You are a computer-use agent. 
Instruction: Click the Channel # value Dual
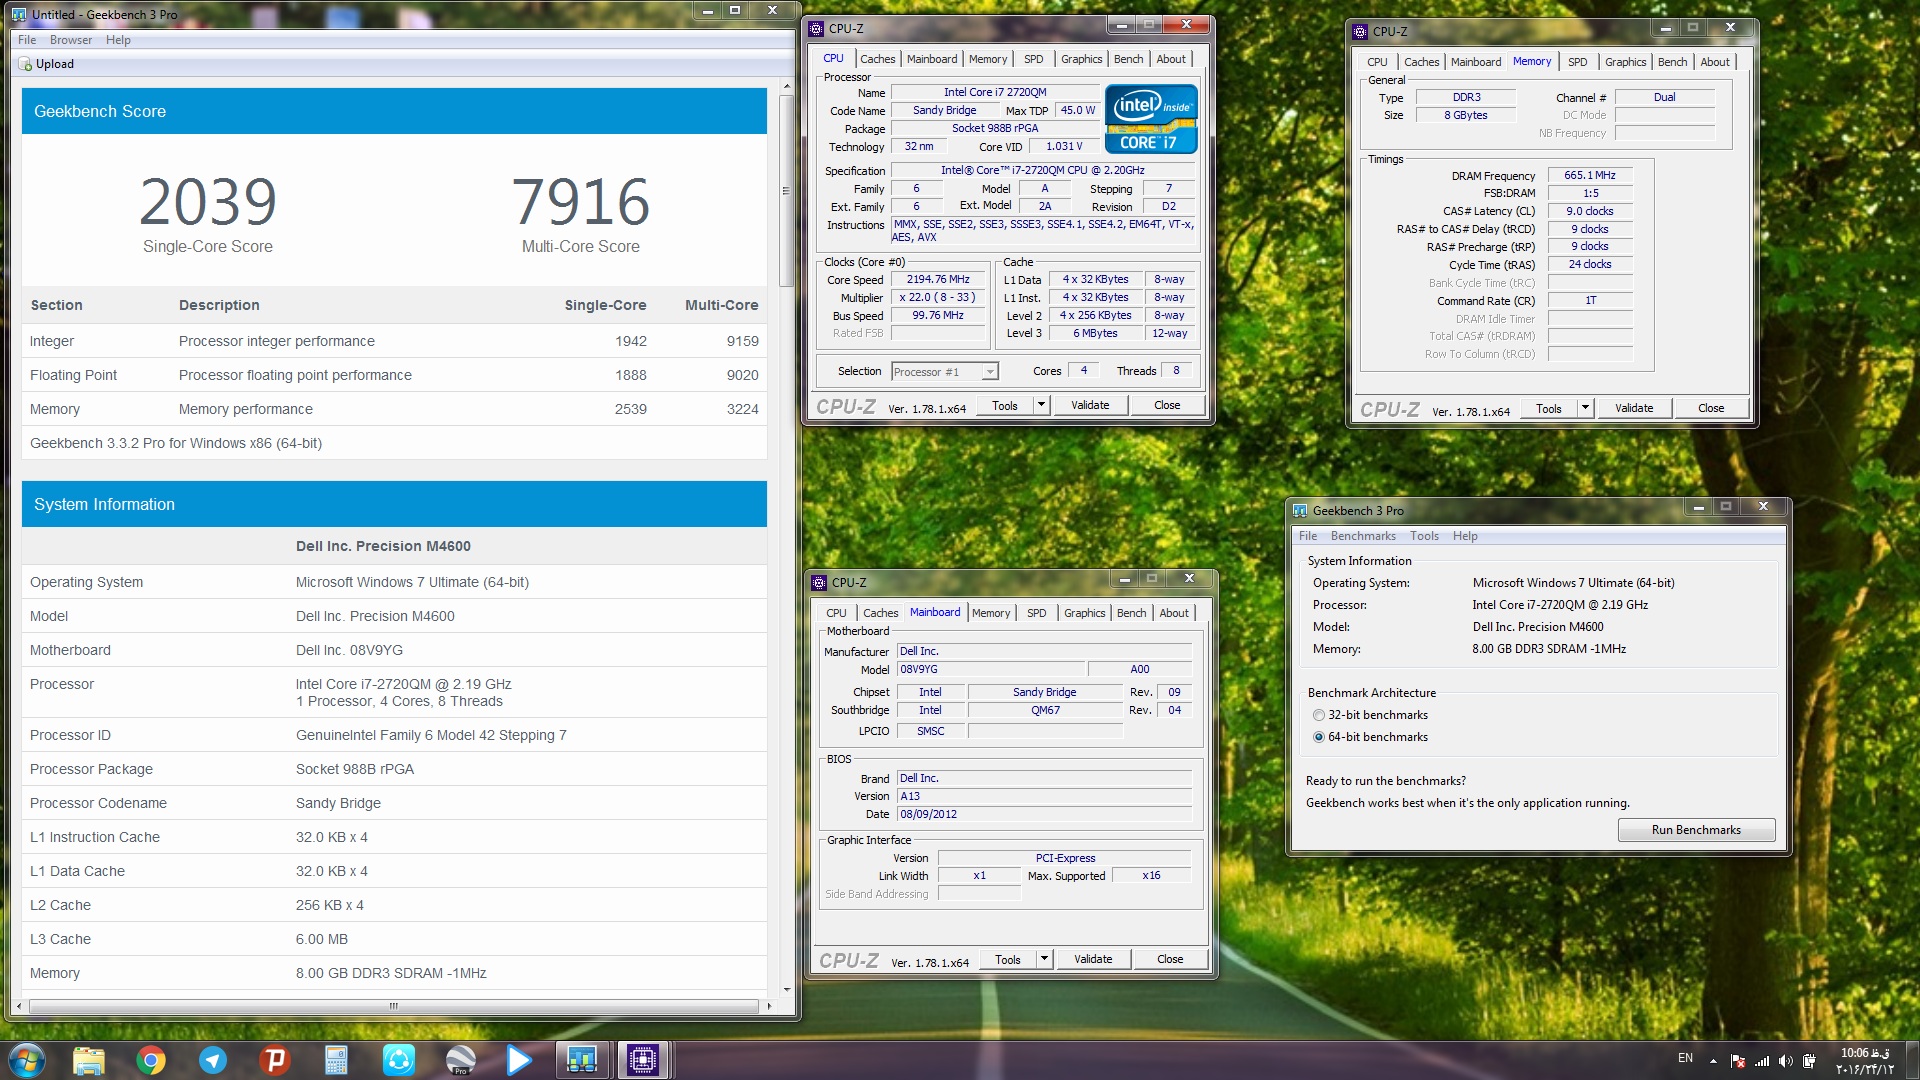[x=1664, y=97]
